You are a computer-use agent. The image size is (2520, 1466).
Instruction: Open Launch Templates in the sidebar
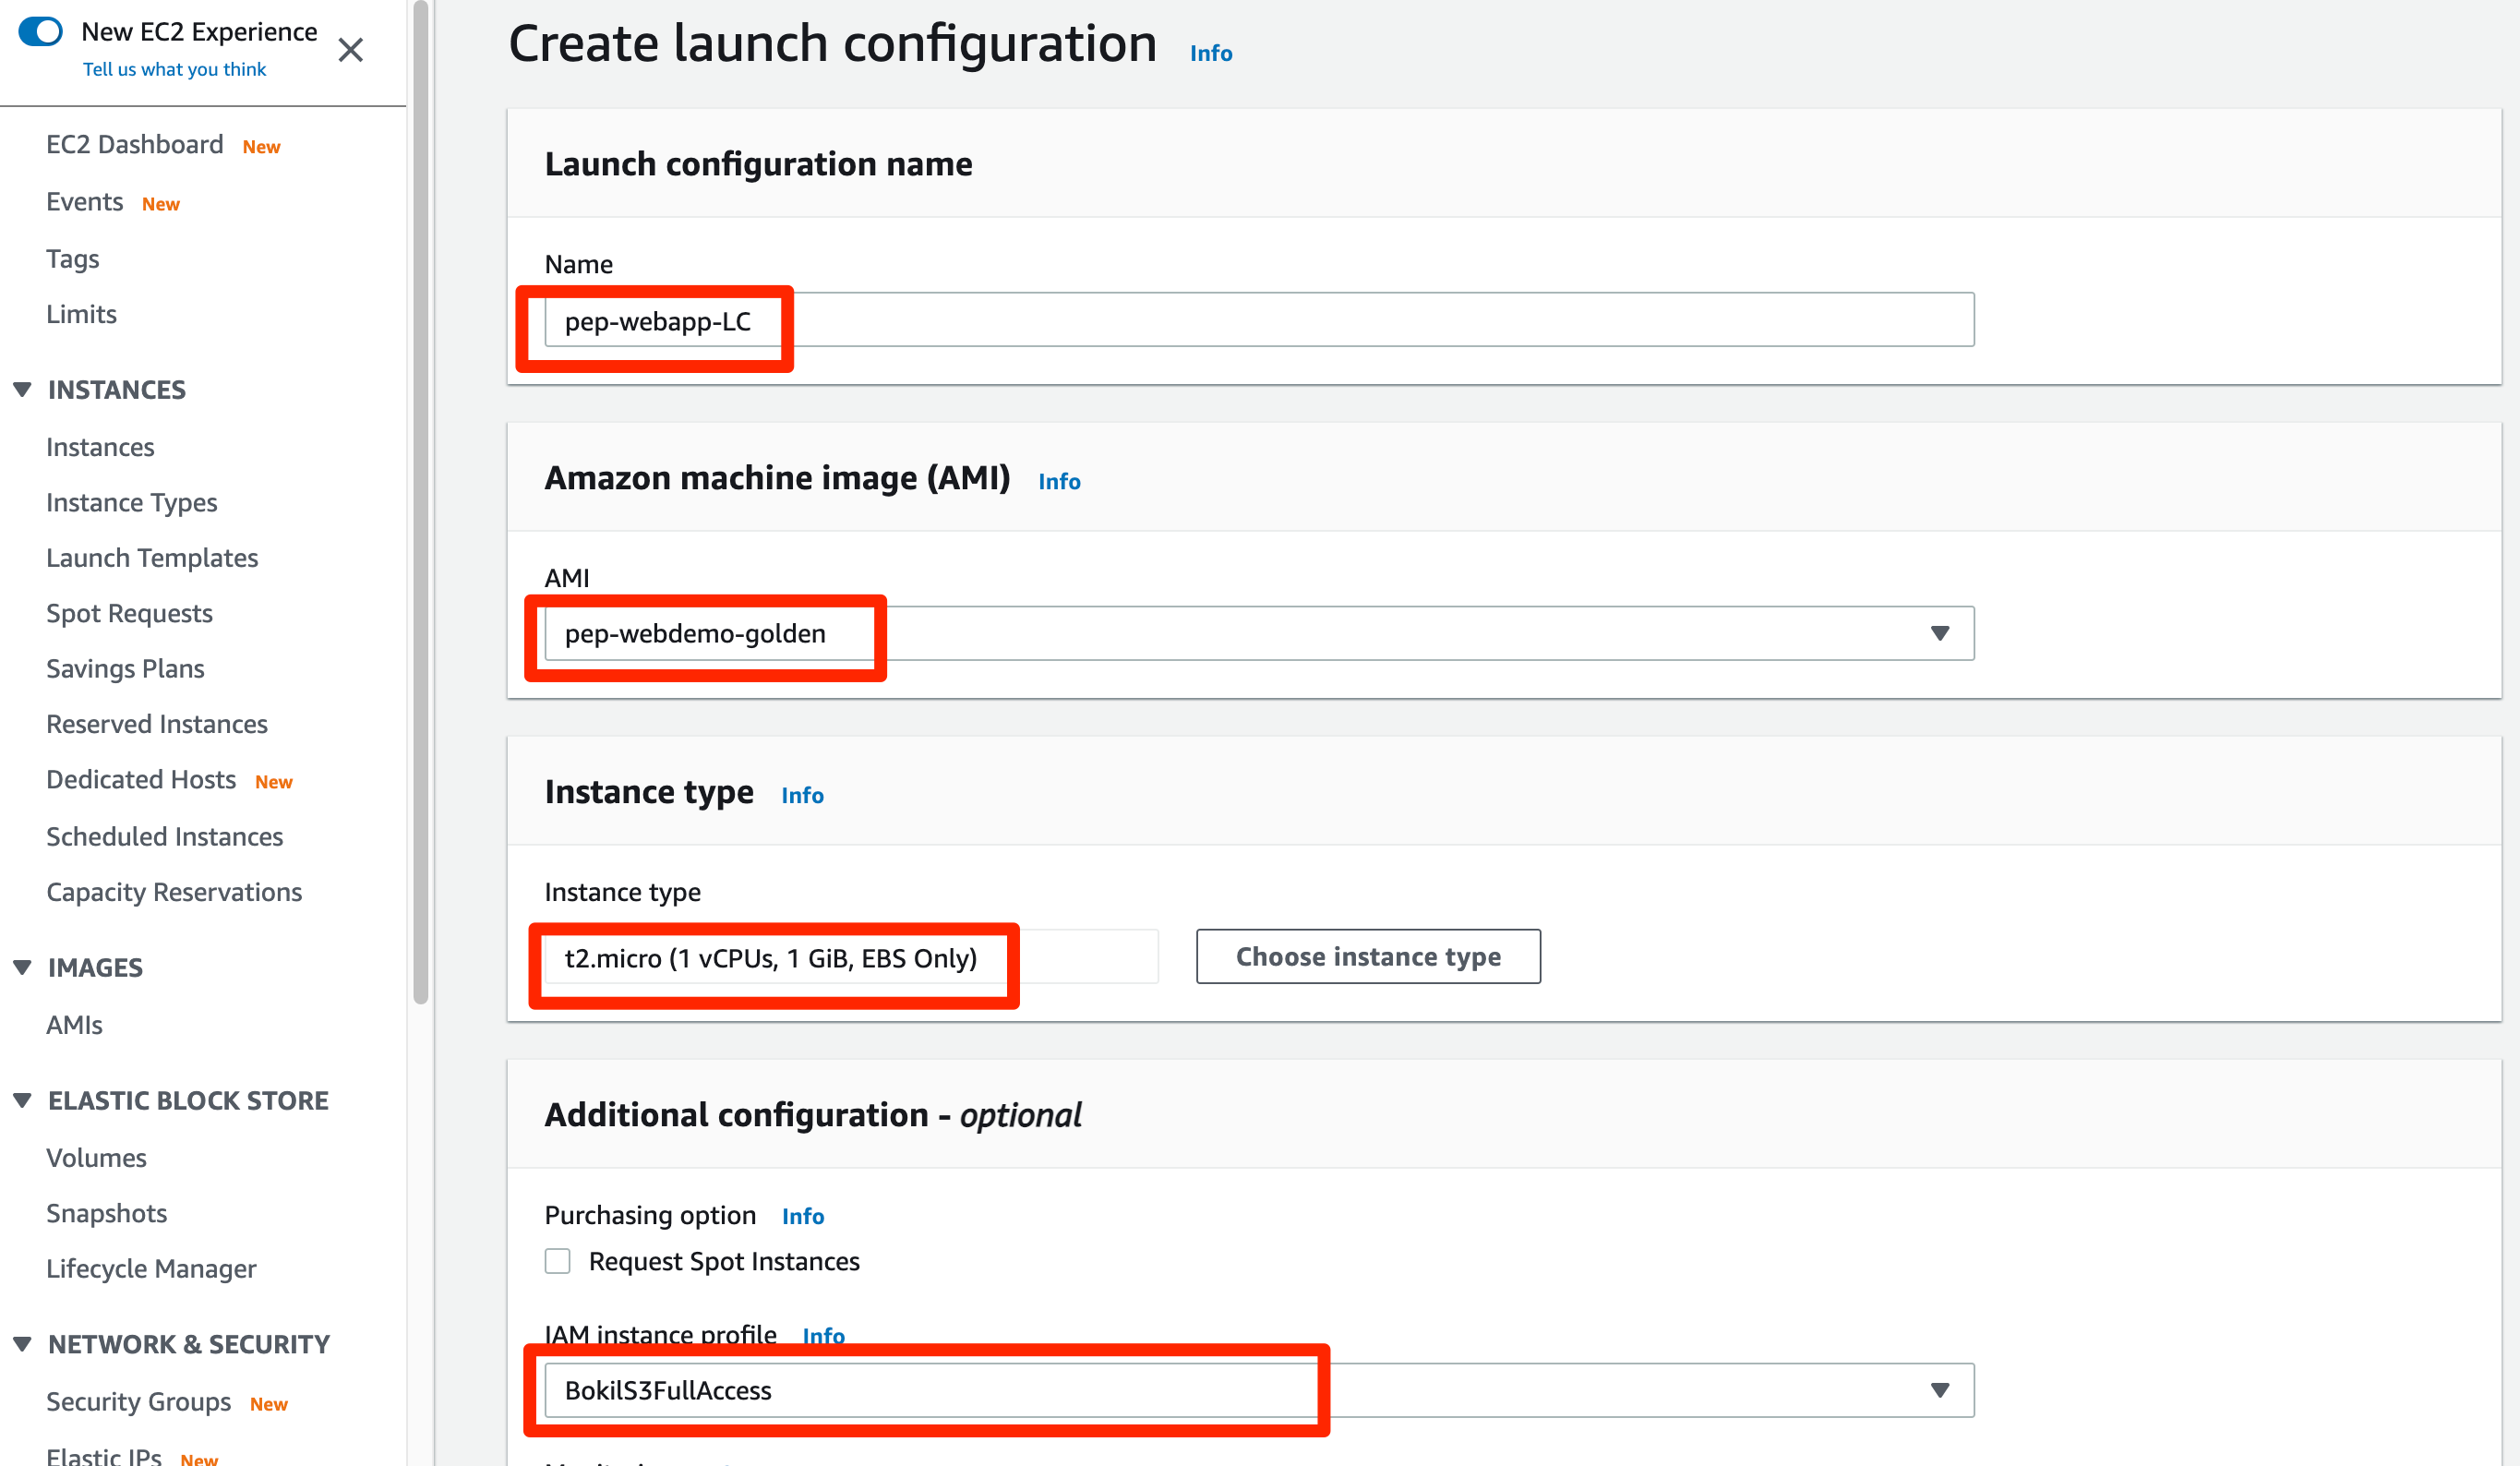tap(152, 558)
